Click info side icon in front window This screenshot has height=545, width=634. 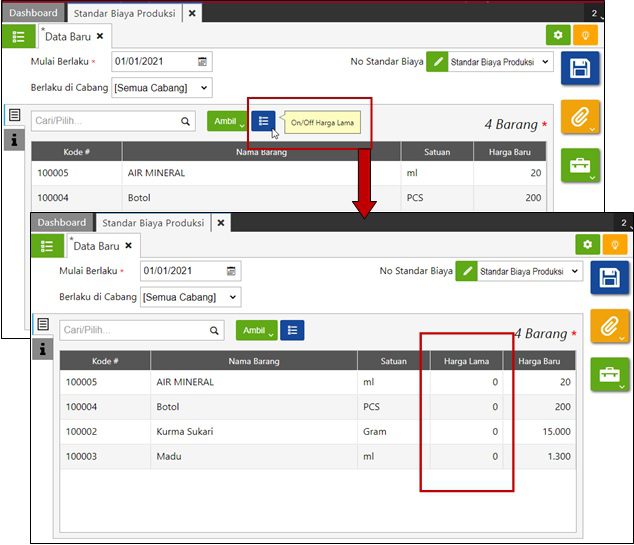(x=43, y=349)
